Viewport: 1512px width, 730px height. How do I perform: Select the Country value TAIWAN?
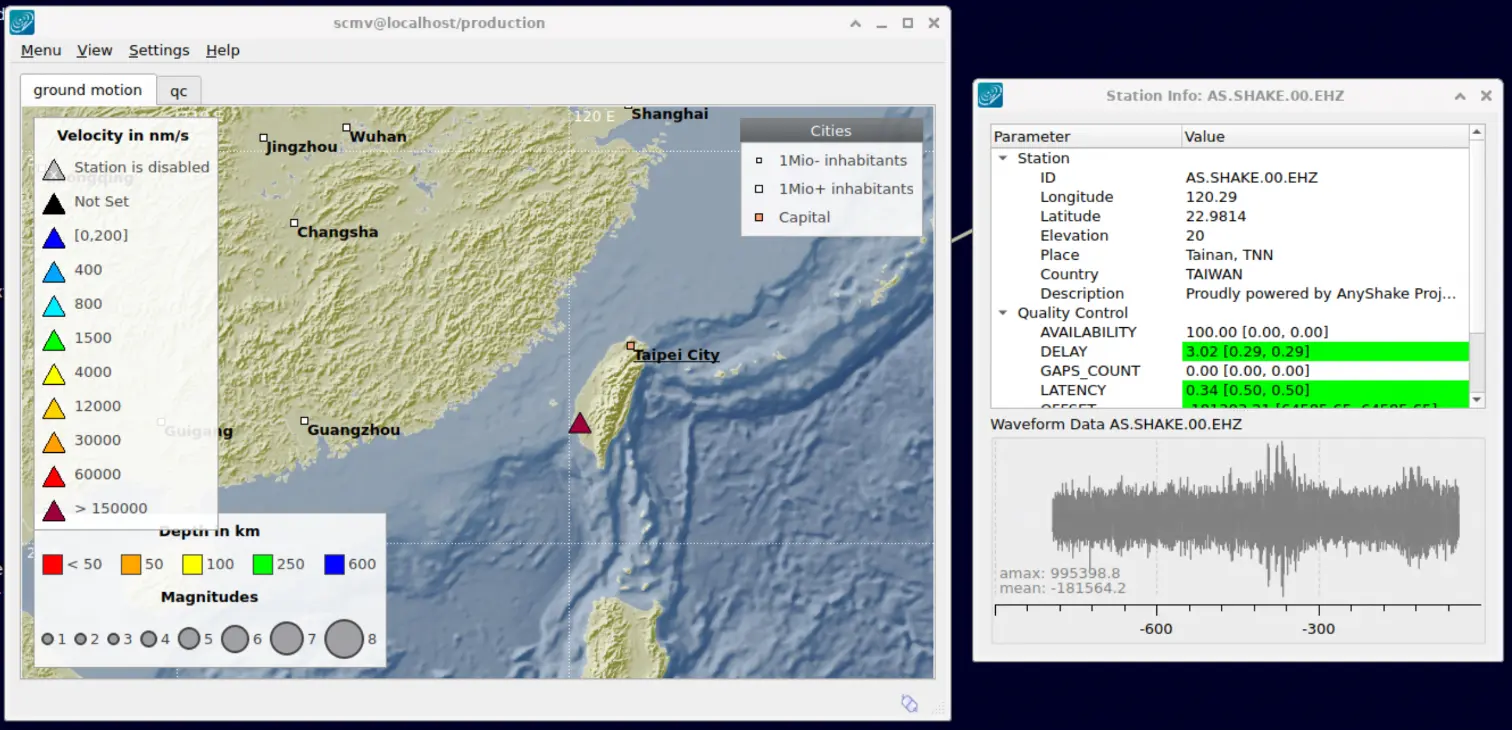(x=1214, y=274)
